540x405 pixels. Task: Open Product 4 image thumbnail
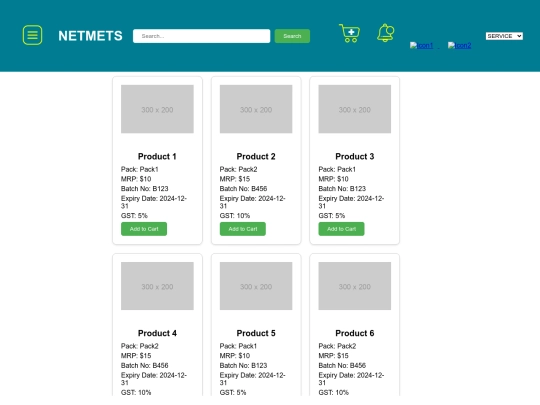pos(157,286)
